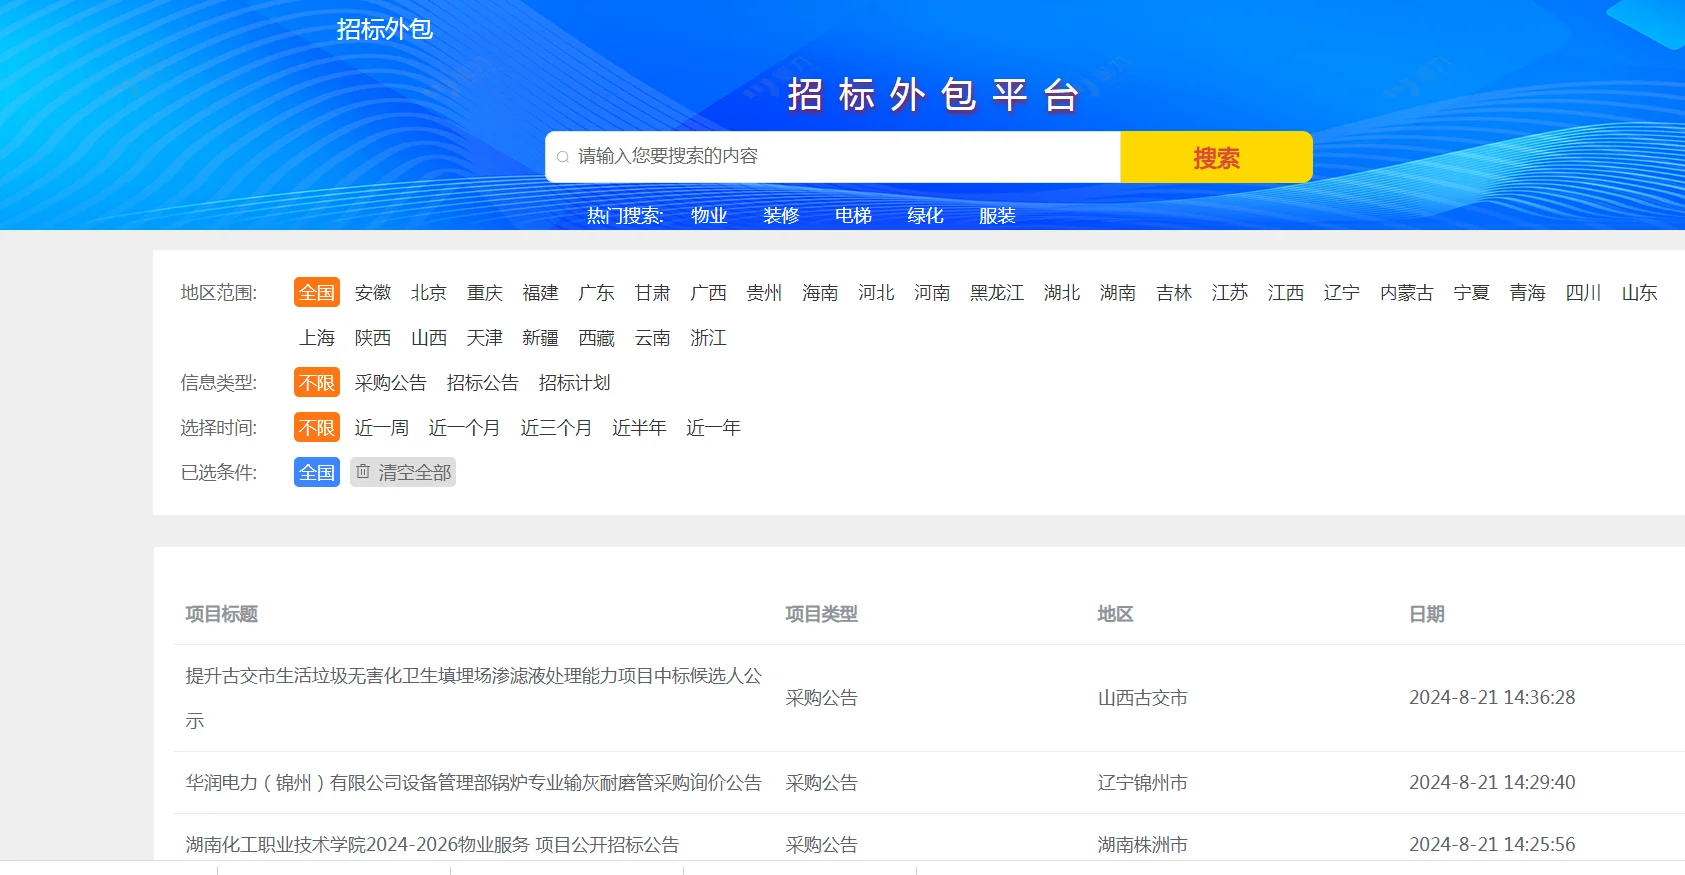Filter by region 贵州
The image size is (1685, 875).
pos(765,292)
